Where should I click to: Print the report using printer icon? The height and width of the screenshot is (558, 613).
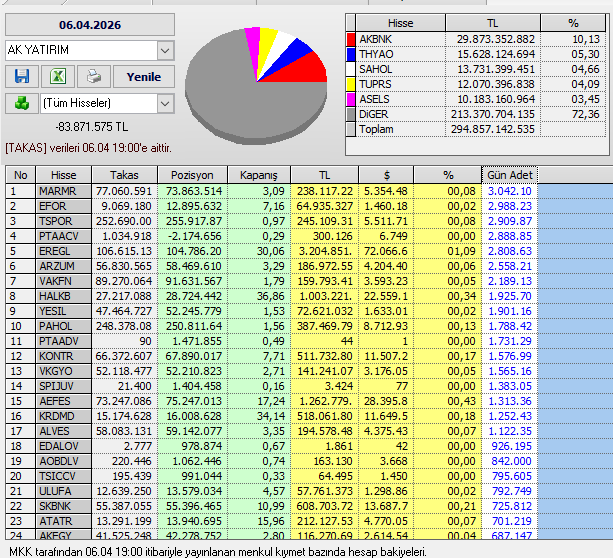tap(94, 76)
